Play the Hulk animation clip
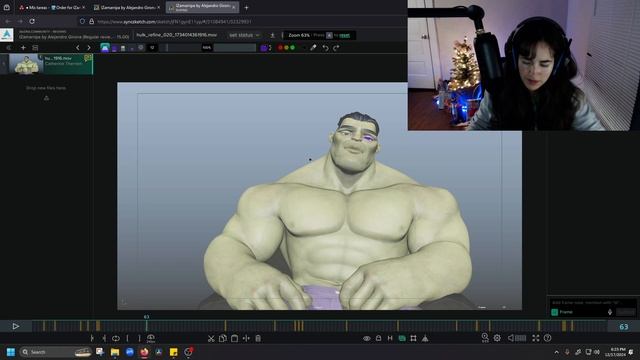Screen dimensions: 640x360 coord(16,326)
